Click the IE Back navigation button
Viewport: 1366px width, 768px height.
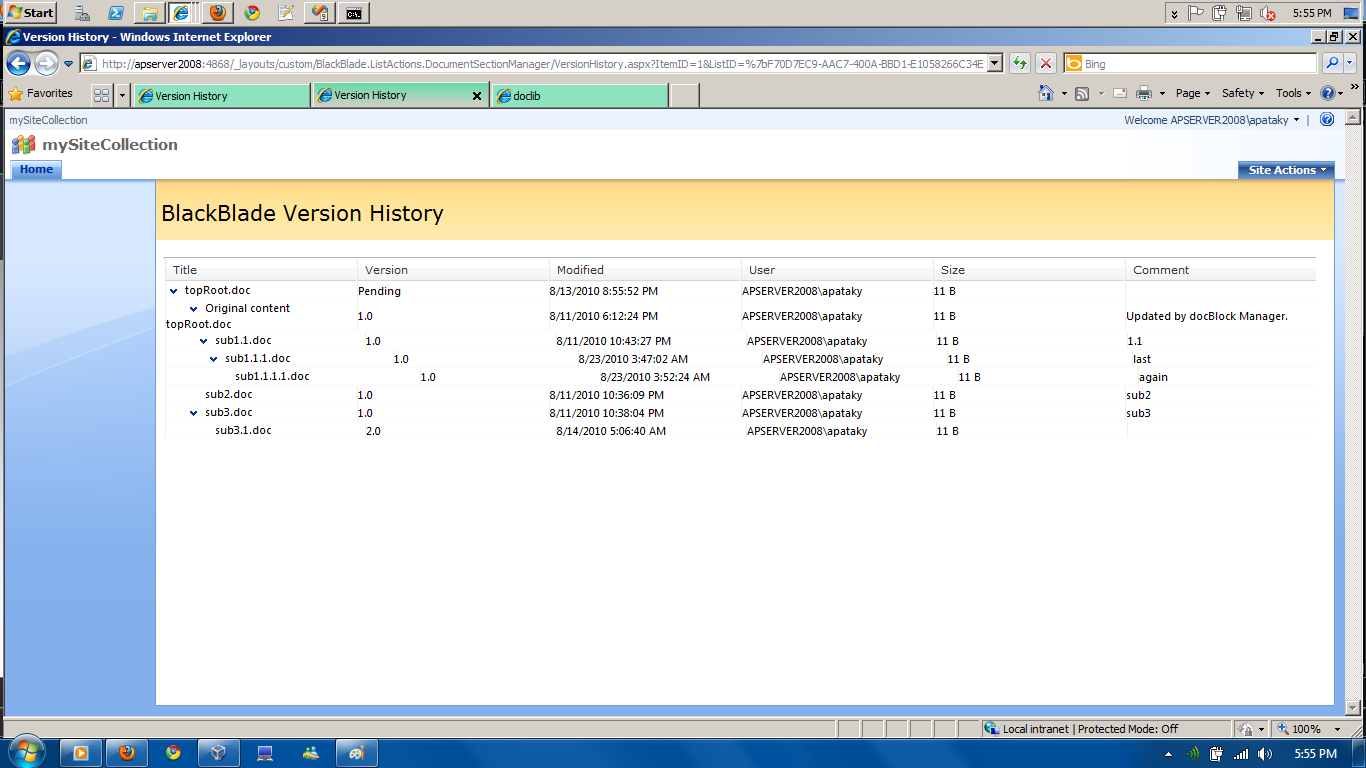(19, 64)
